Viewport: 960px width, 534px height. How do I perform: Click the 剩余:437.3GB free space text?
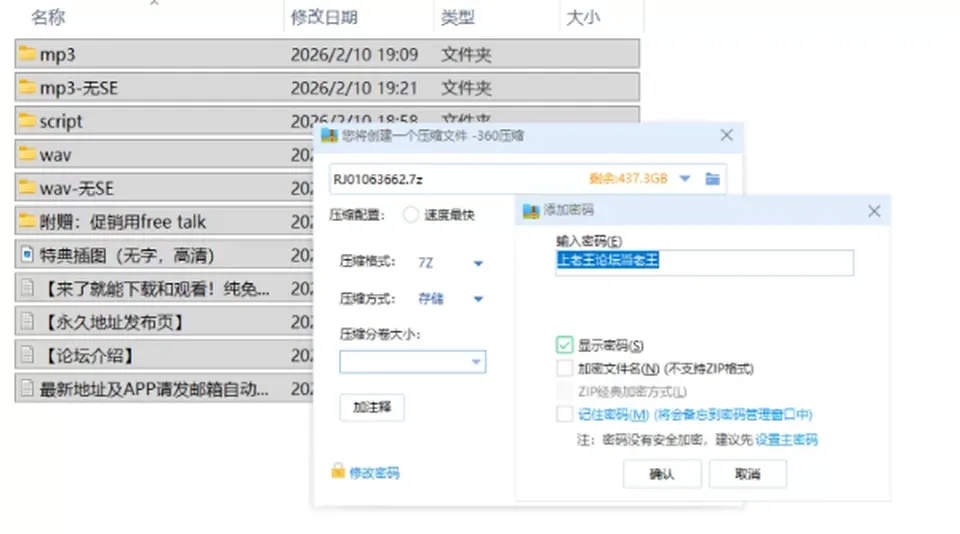(x=628, y=178)
